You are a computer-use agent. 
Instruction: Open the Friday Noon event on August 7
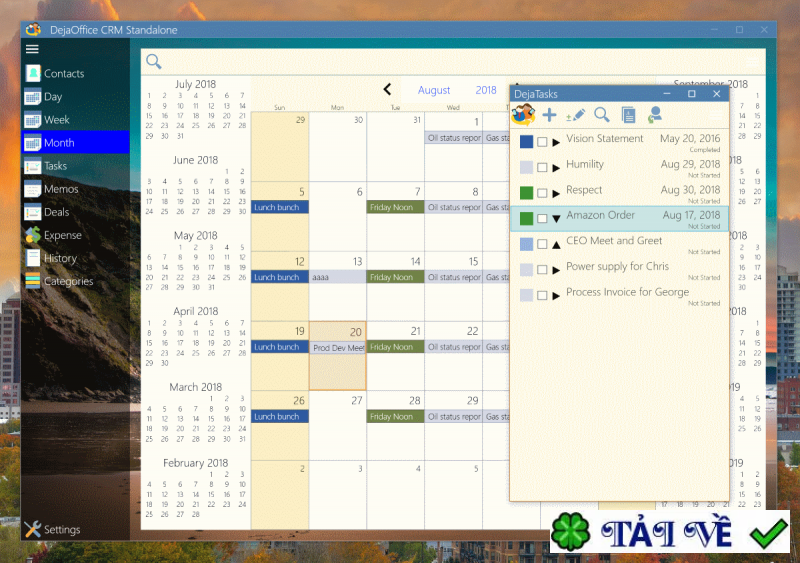(395, 207)
